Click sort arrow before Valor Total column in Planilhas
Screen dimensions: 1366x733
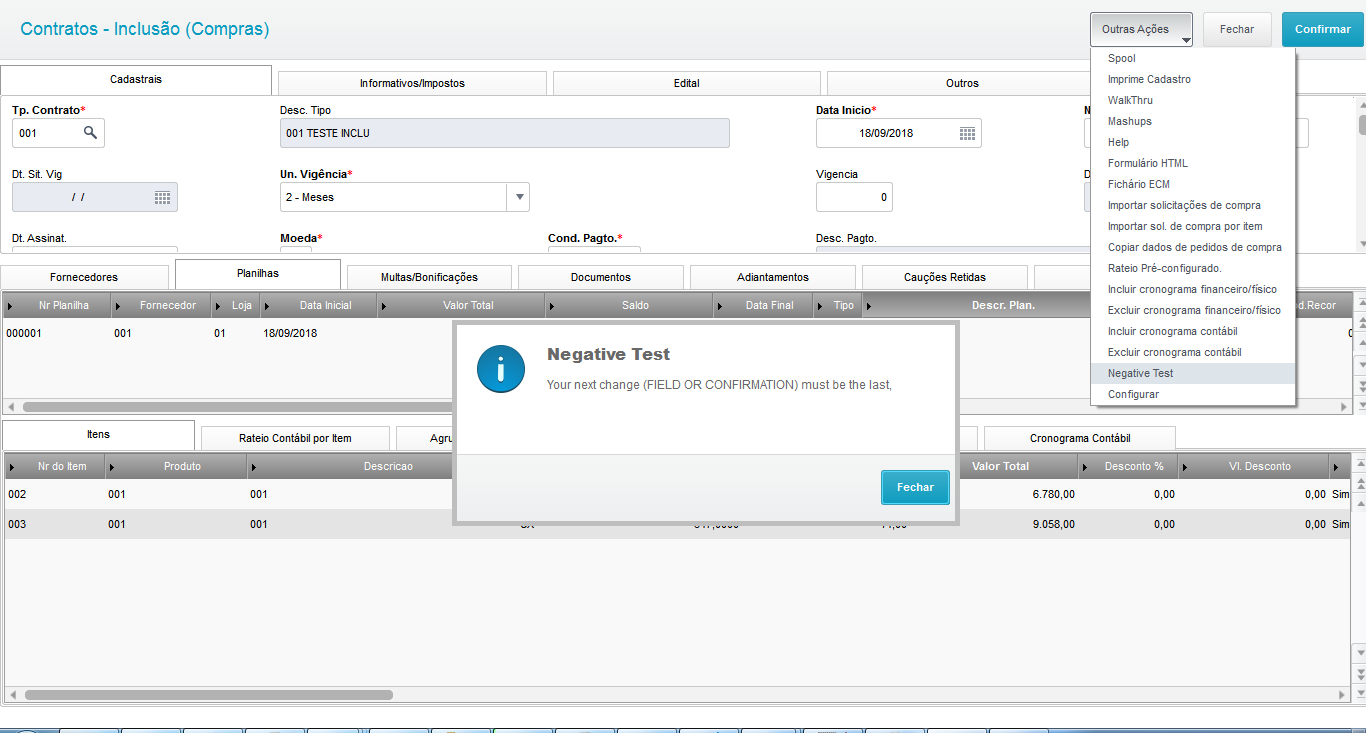point(384,305)
